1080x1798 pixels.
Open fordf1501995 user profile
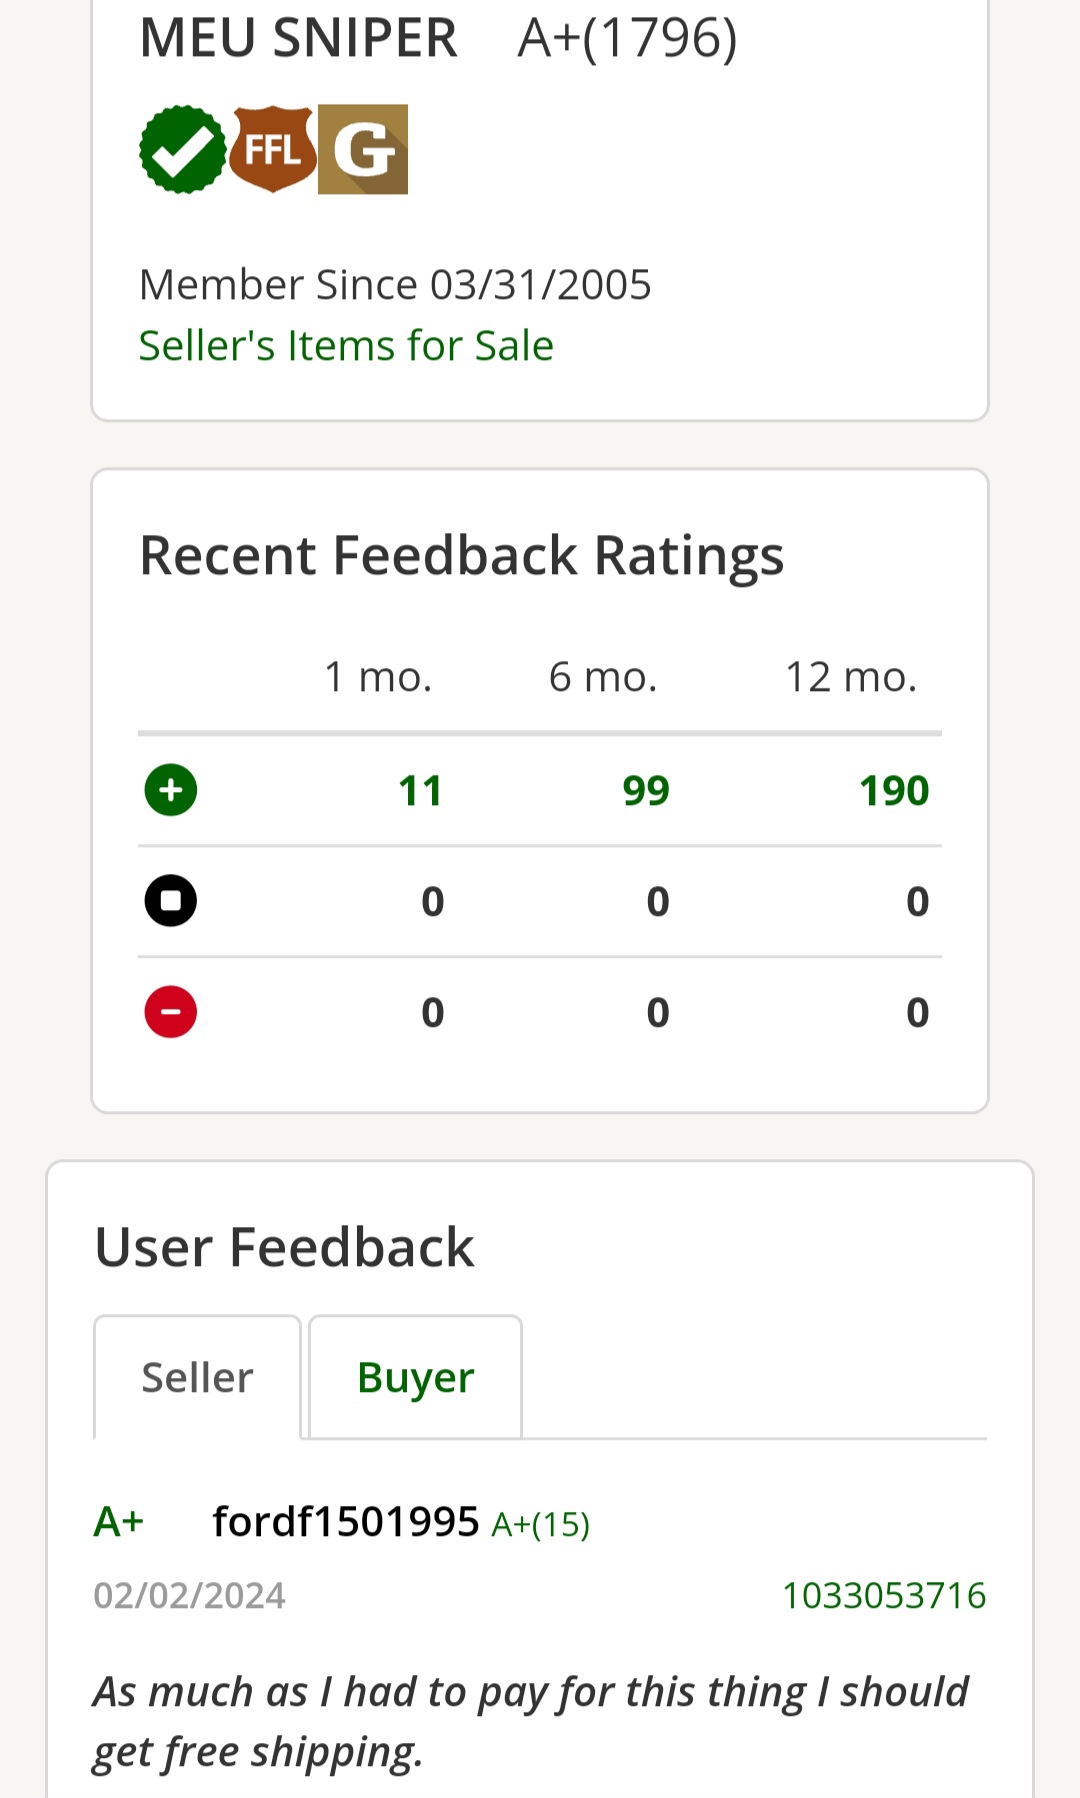pos(346,1522)
